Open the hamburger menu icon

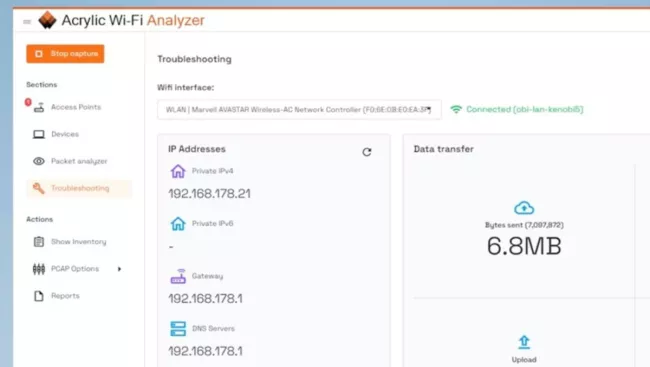point(27,22)
